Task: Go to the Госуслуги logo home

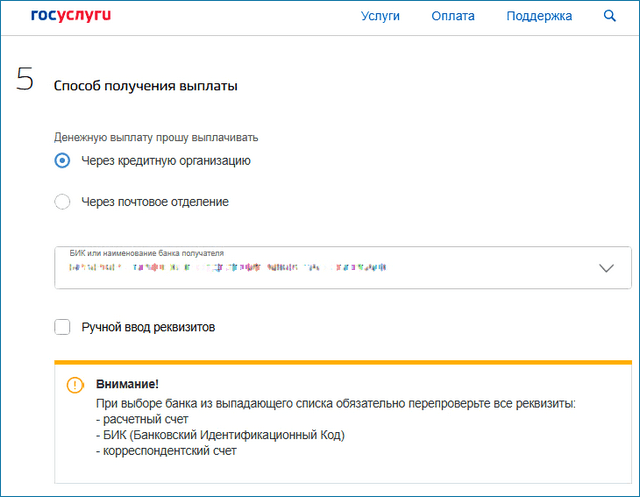Action: pos(71,15)
